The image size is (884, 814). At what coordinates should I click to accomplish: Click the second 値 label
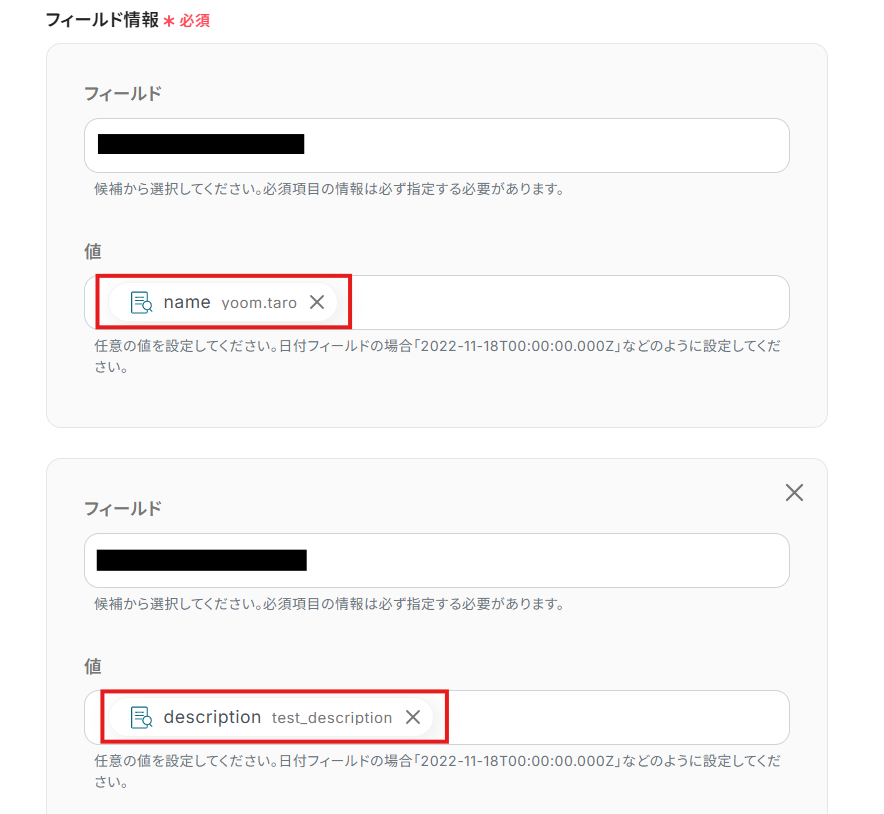93,666
